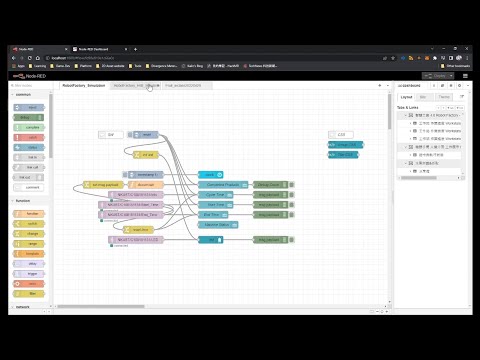Focus the filter nodes search field
The height and width of the screenshot is (360, 480).
coord(30,86)
